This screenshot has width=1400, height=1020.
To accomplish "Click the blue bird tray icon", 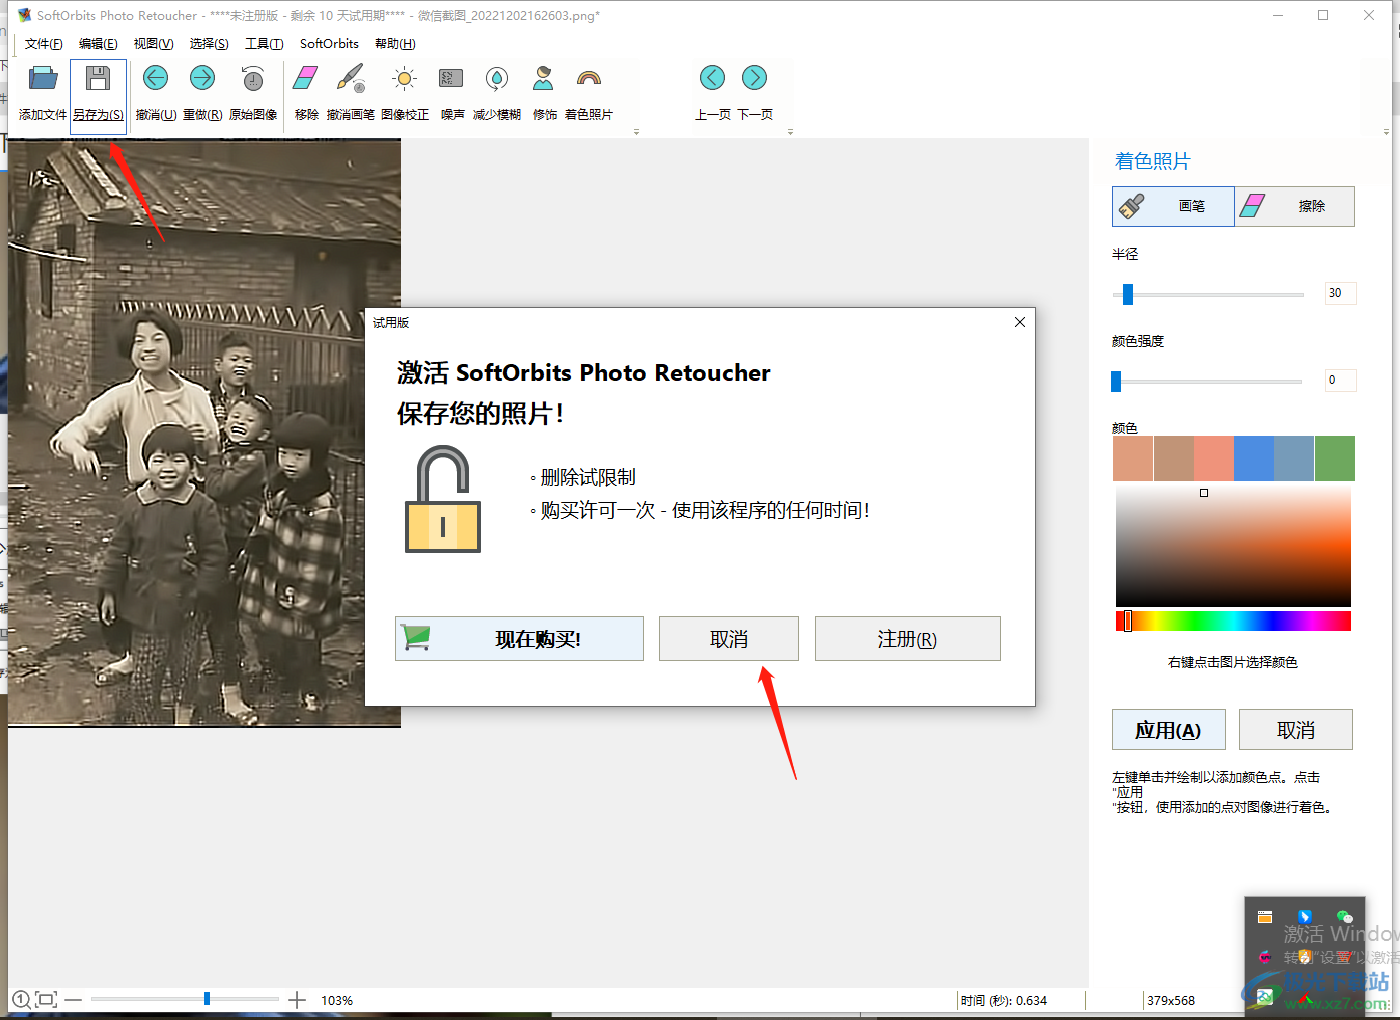I will tap(1304, 917).
